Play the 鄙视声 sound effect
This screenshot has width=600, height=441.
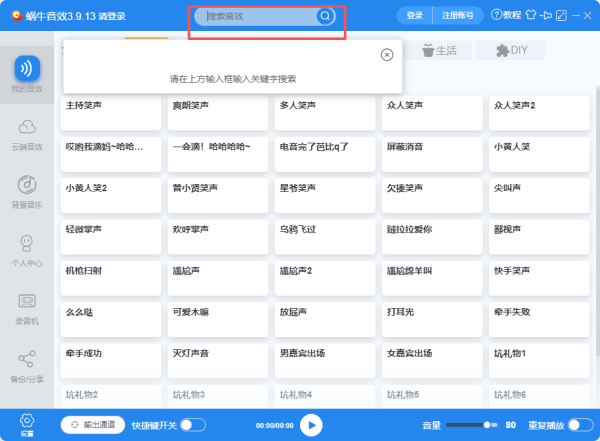[x=539, y=237]
